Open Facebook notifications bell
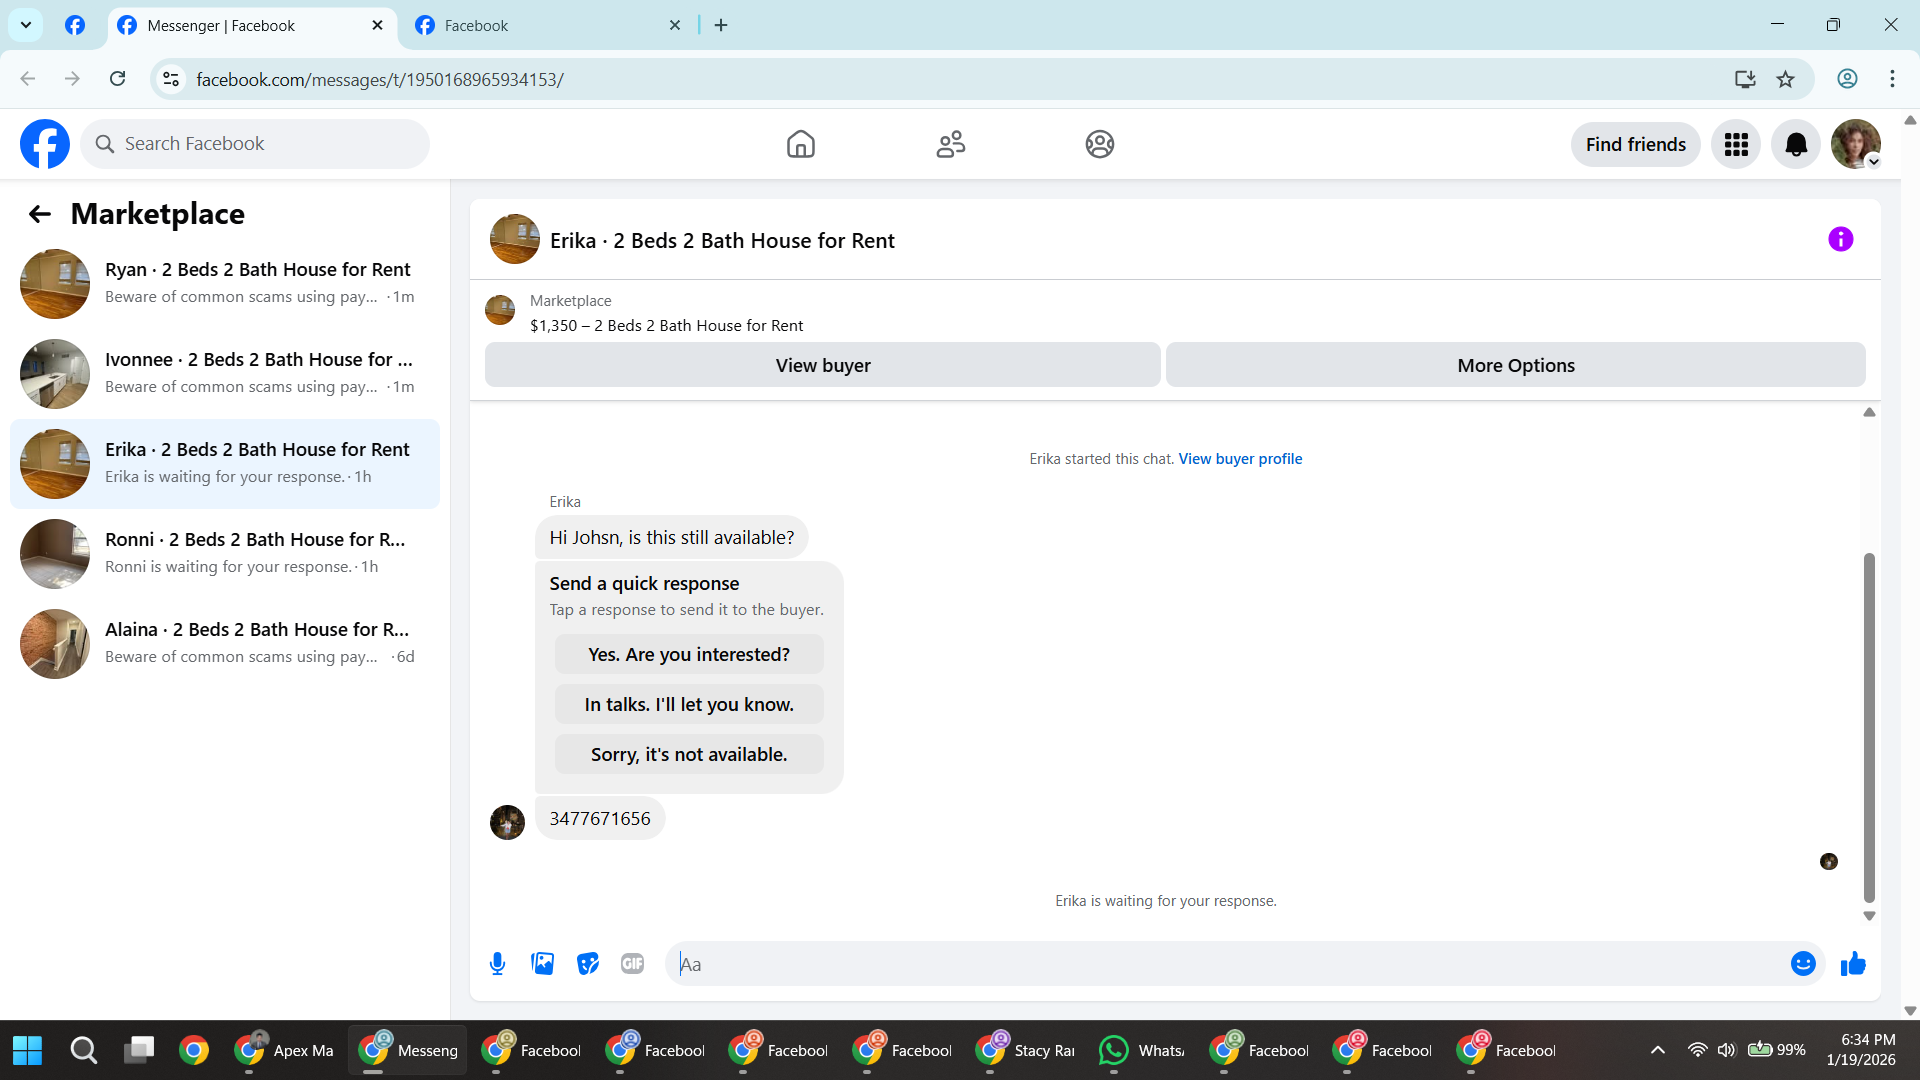This screenshot has width=1920, height=1080. pos(1796,145)
